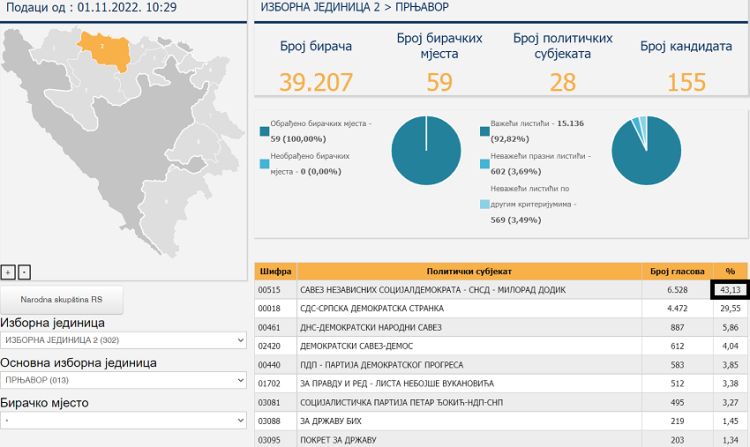
Task: Click the light blue Необрађено legend square
Action: pos(264,163)
